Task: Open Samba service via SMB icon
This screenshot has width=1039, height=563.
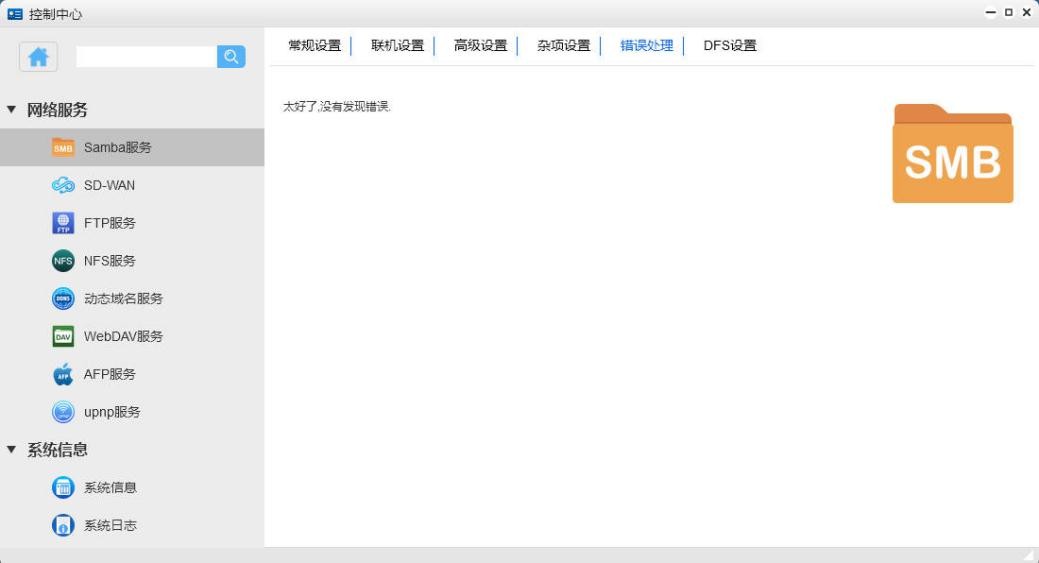Action: point(63,147)
